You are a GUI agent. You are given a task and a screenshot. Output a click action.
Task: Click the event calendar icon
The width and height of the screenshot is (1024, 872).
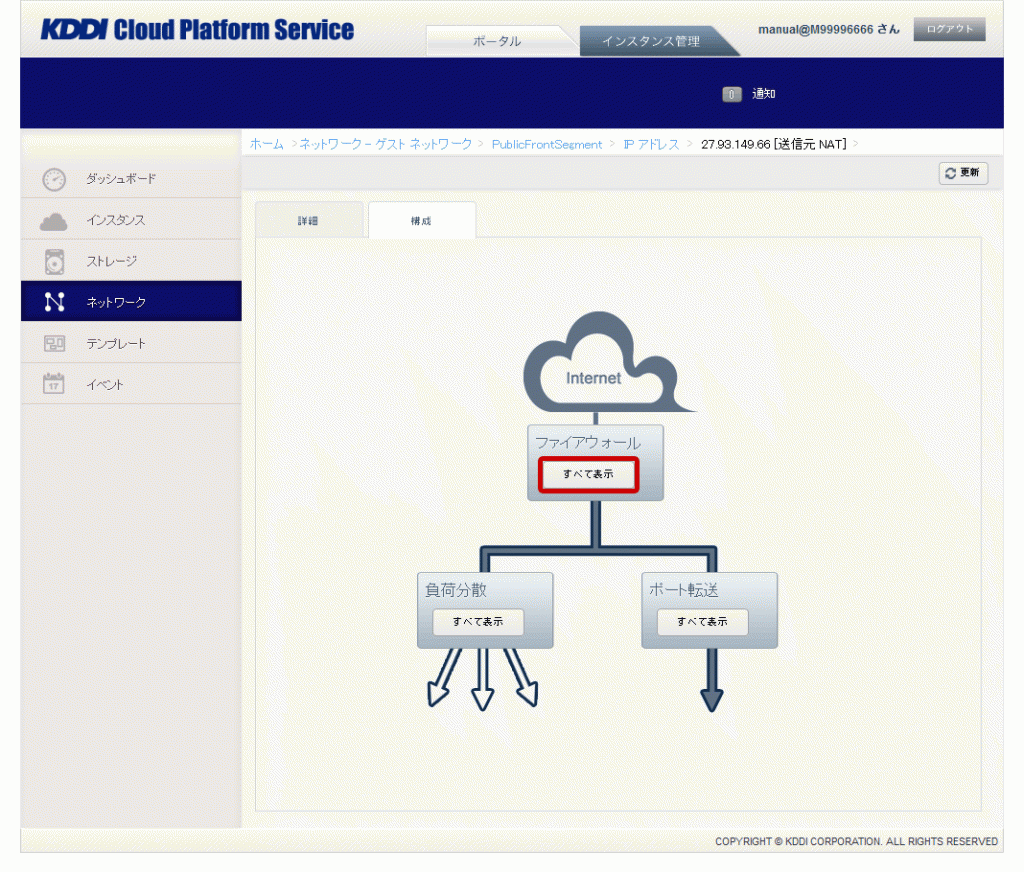[54, 383]
